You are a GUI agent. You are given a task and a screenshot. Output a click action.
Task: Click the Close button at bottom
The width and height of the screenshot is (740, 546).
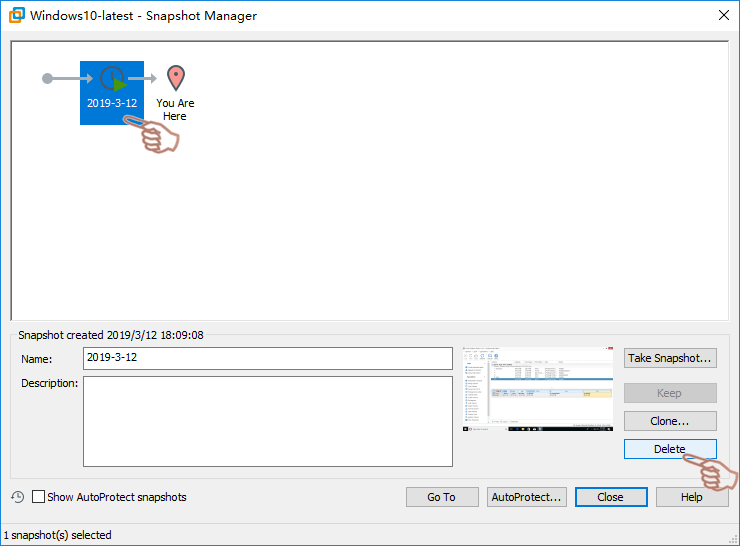[x=610, y=497]
